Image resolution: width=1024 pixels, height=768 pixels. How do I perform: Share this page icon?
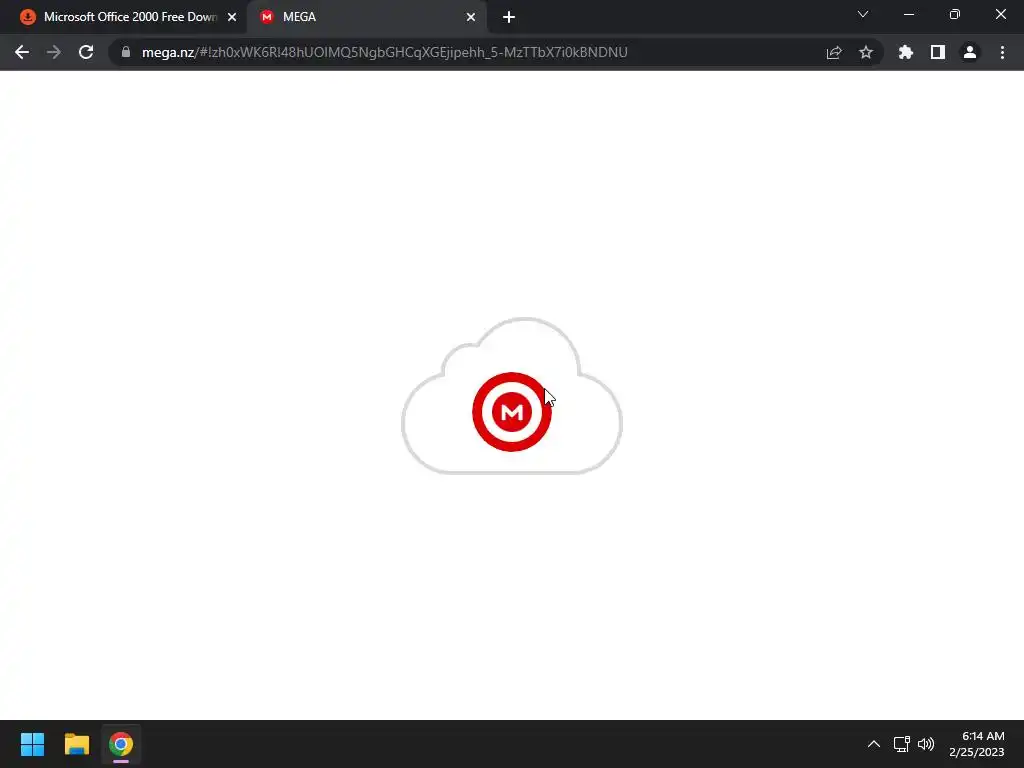click(x=834, y=52)
